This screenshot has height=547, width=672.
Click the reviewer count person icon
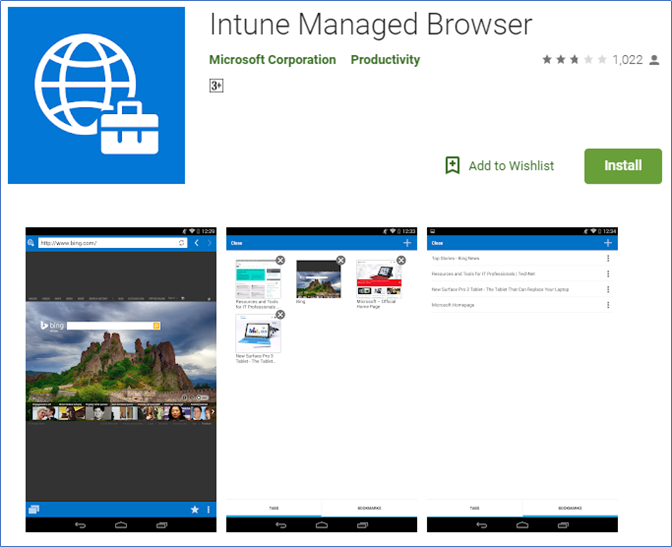(654, 60)
